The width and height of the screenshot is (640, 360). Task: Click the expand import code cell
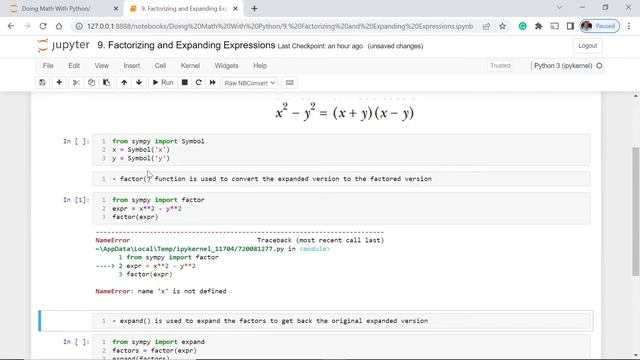pyautogui.click(x=341, y=347)
